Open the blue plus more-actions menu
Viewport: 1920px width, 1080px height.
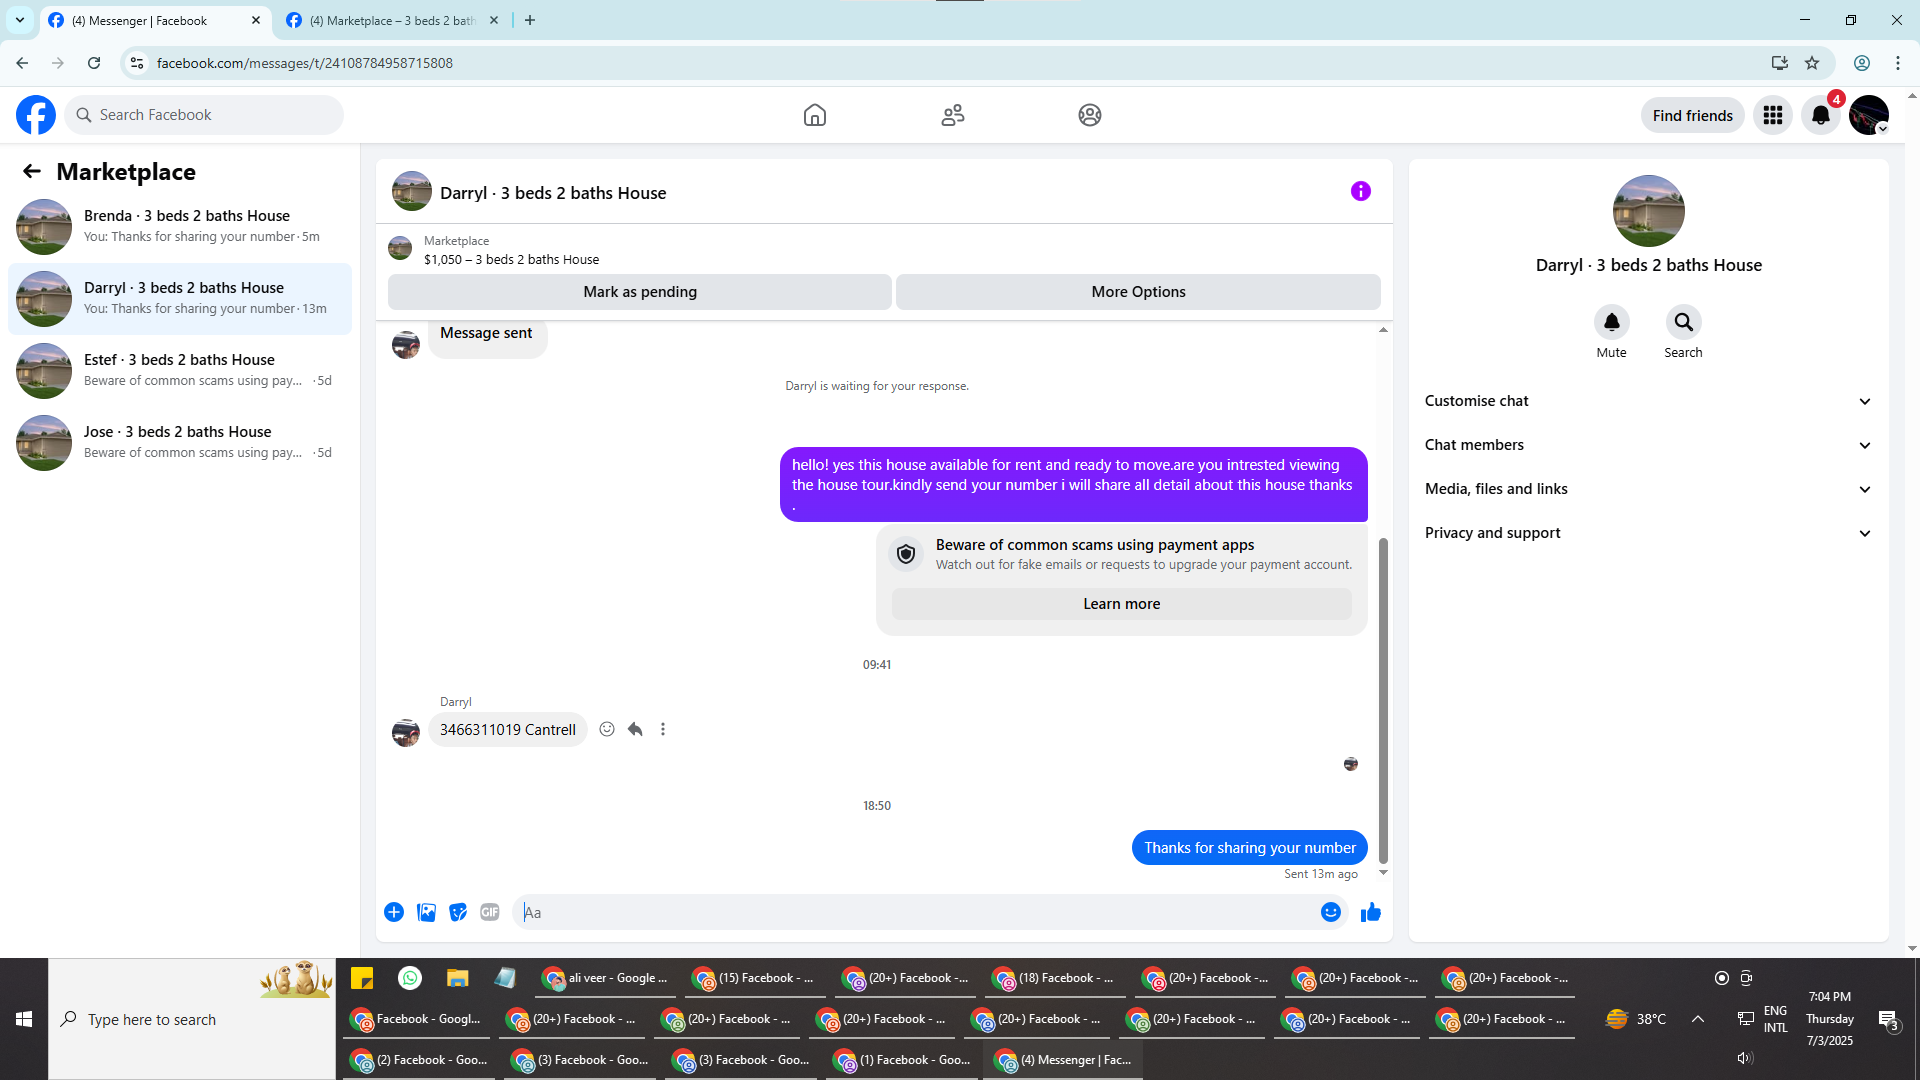(394, 912)
